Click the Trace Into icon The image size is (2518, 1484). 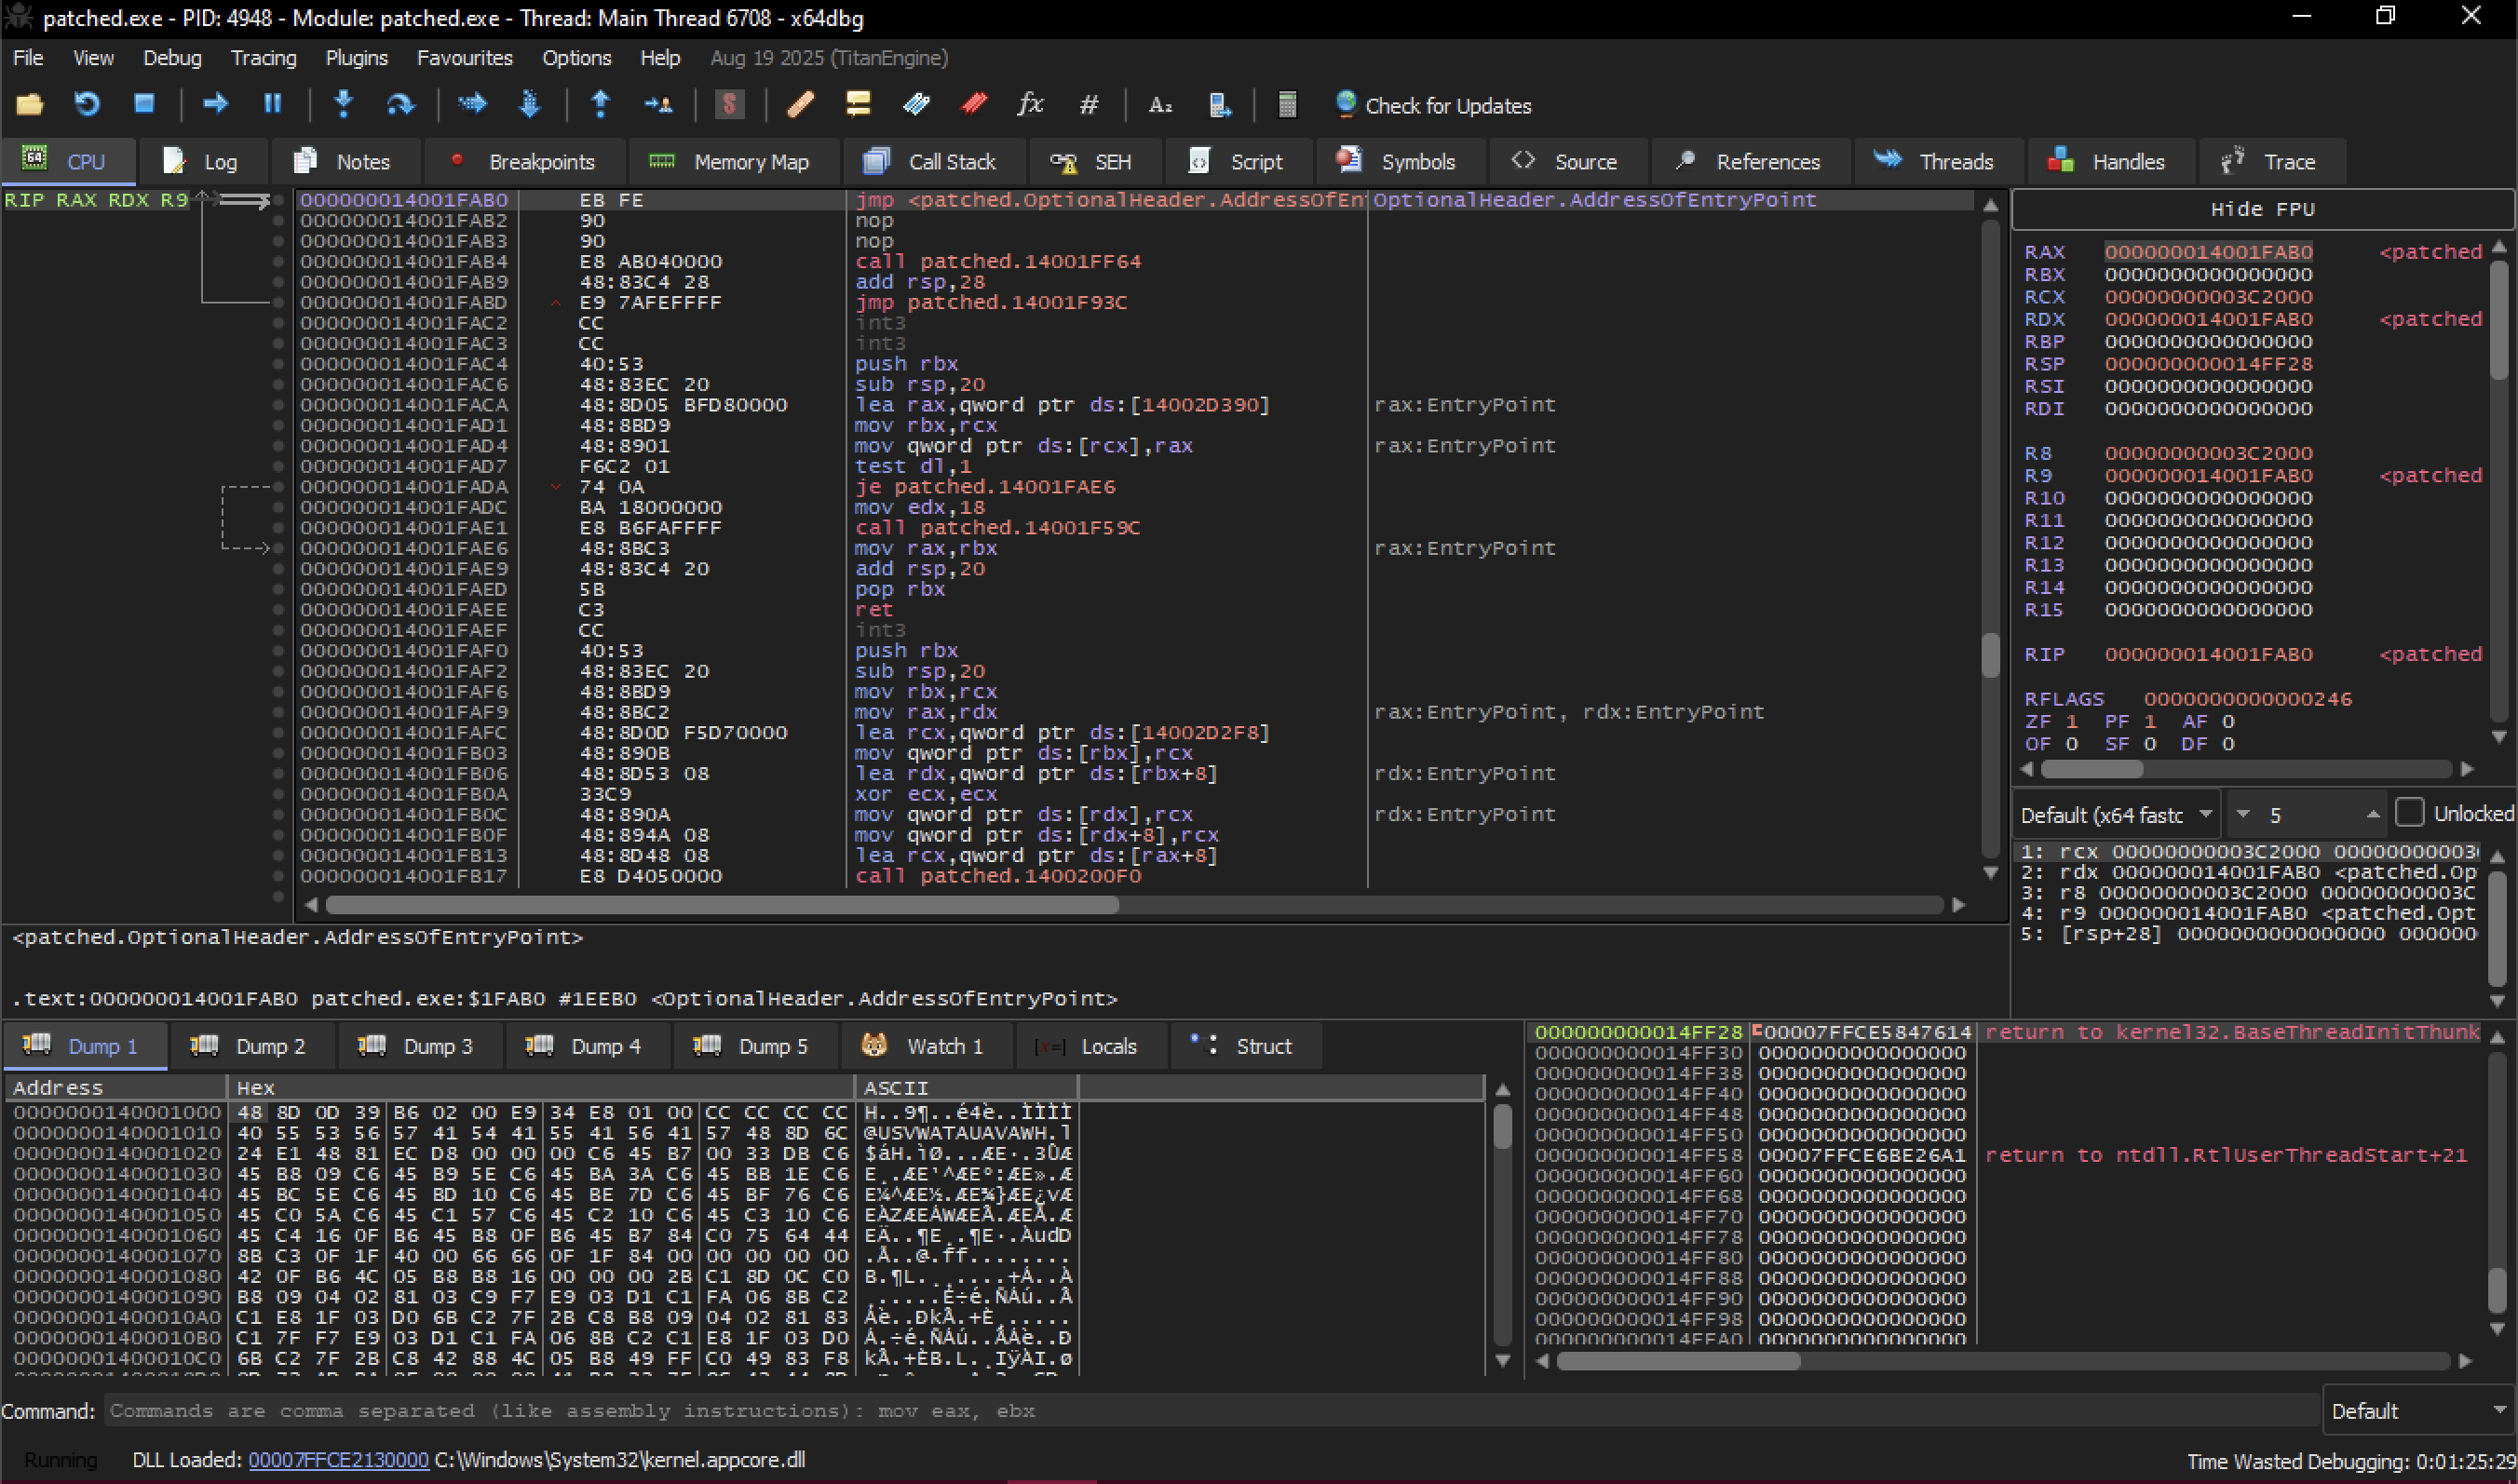(x=472, y=104)
